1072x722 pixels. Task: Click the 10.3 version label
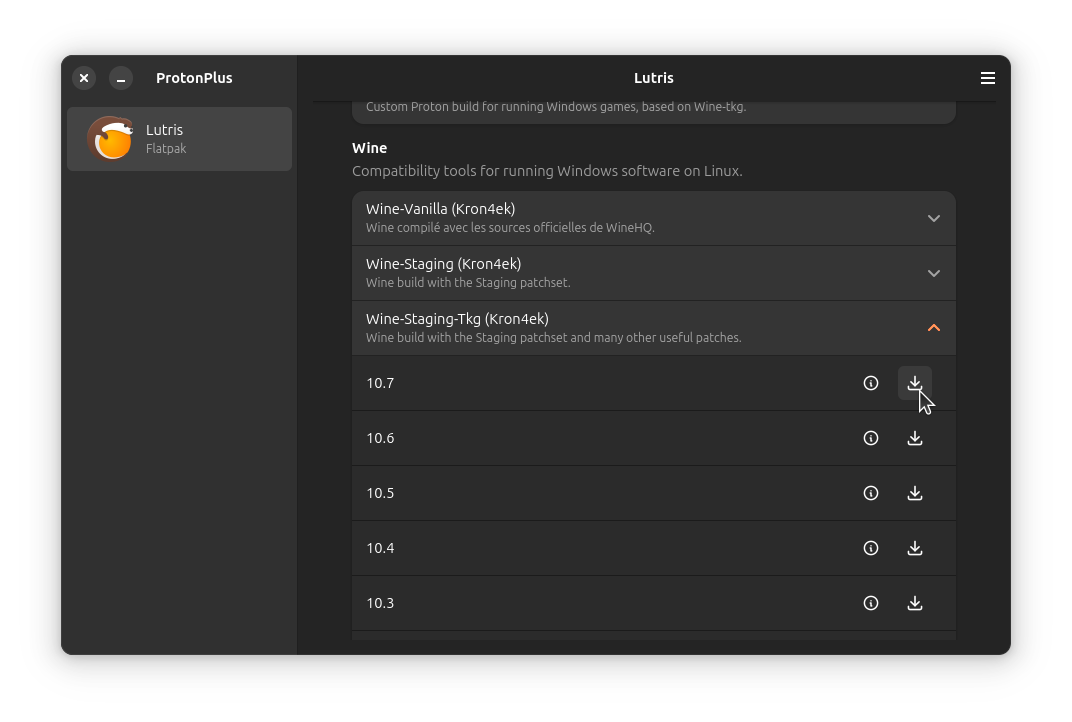[x=380, y=603]
